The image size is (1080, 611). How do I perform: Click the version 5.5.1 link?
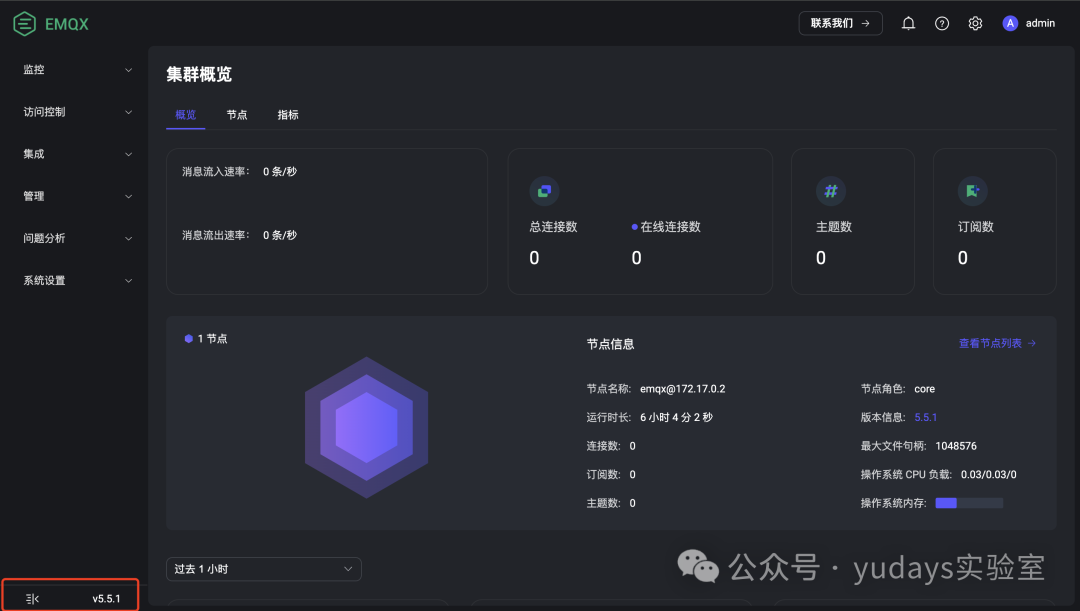point(925,417)
